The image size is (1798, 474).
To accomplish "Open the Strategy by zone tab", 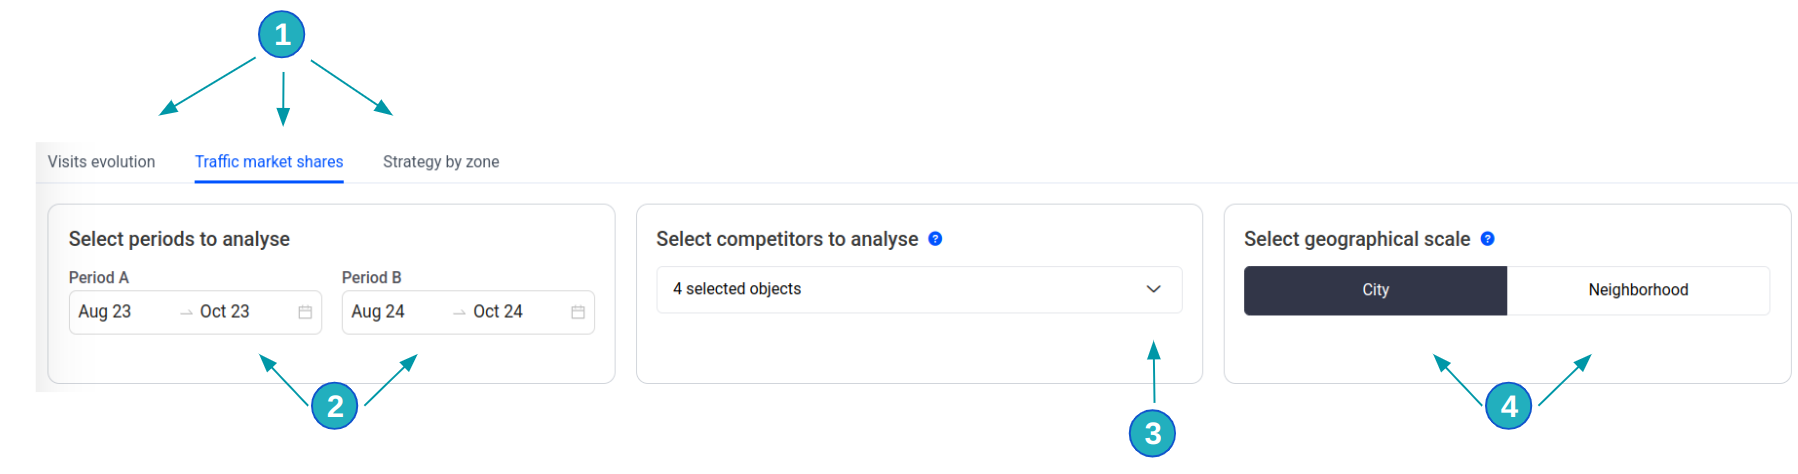I will point(441,162).
